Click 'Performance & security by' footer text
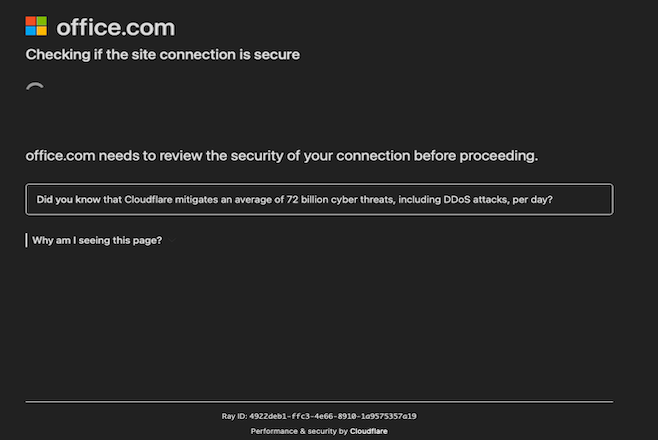The image size is (658, 440). (x=299, y=431)
